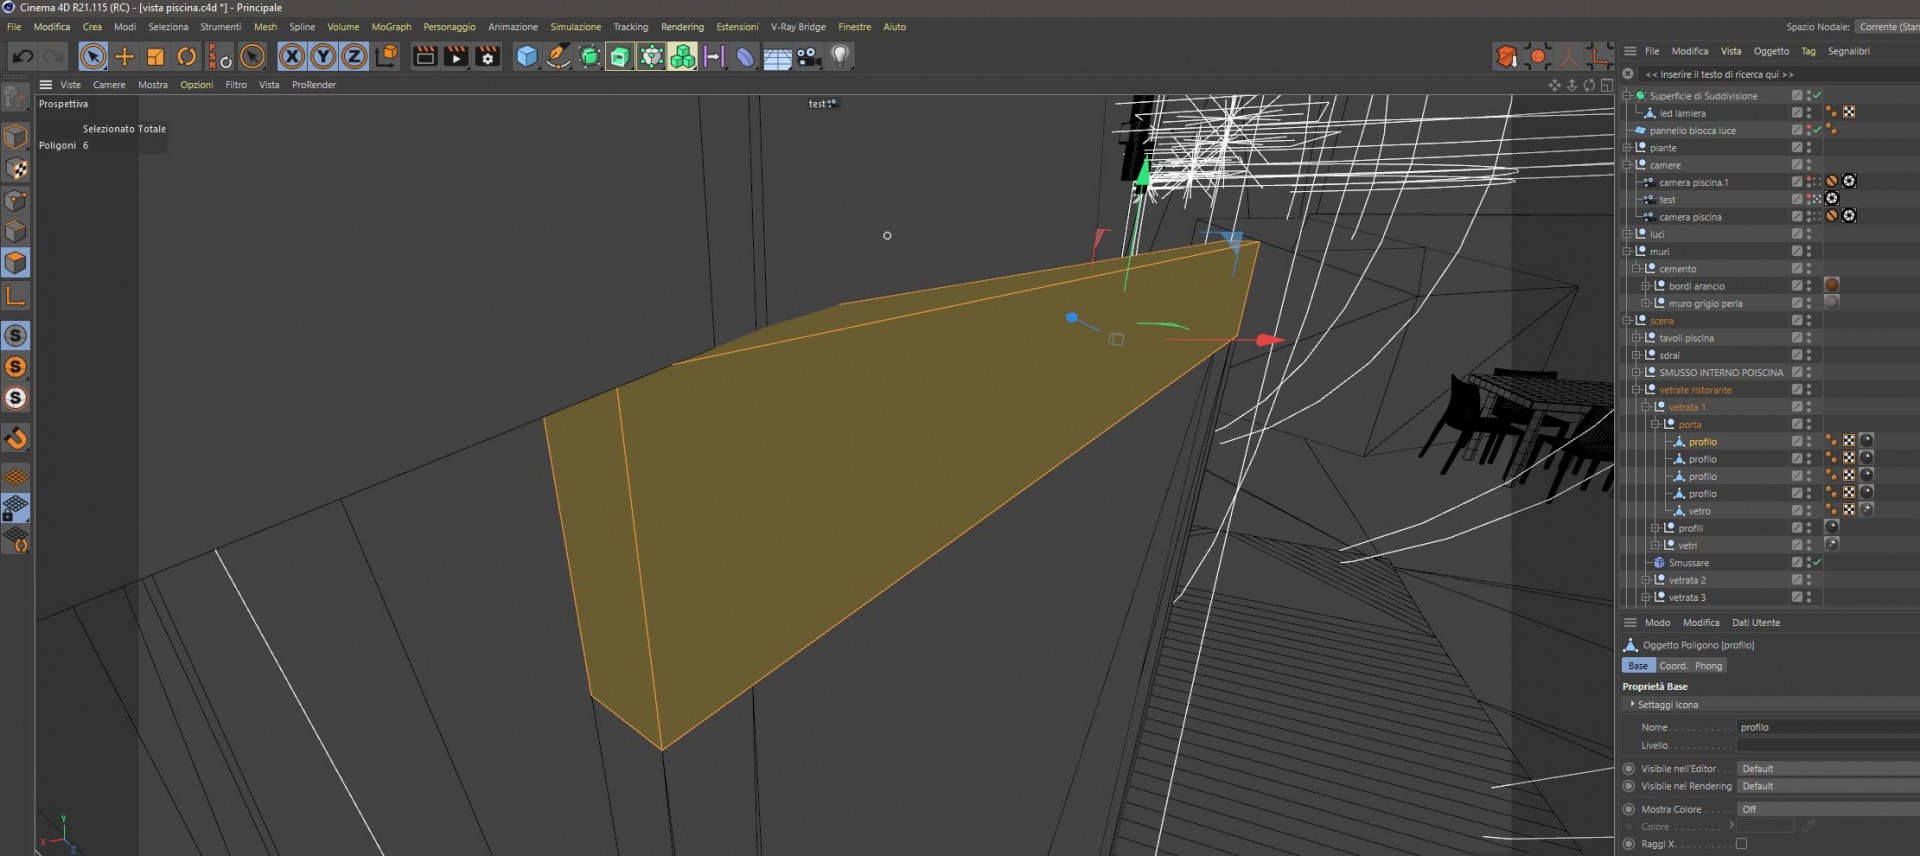Screen dimensions: 1920x856
Task: Switch to the Phong tab
Action: [1708, 666]
